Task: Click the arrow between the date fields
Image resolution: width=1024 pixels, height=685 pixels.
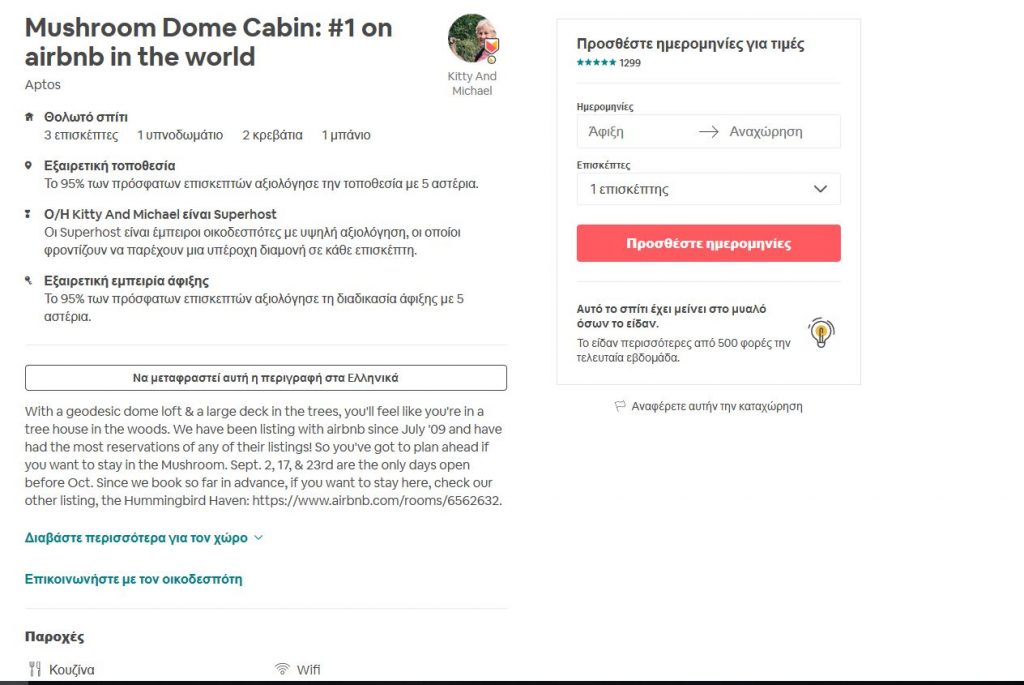Action: coord(708,132)
